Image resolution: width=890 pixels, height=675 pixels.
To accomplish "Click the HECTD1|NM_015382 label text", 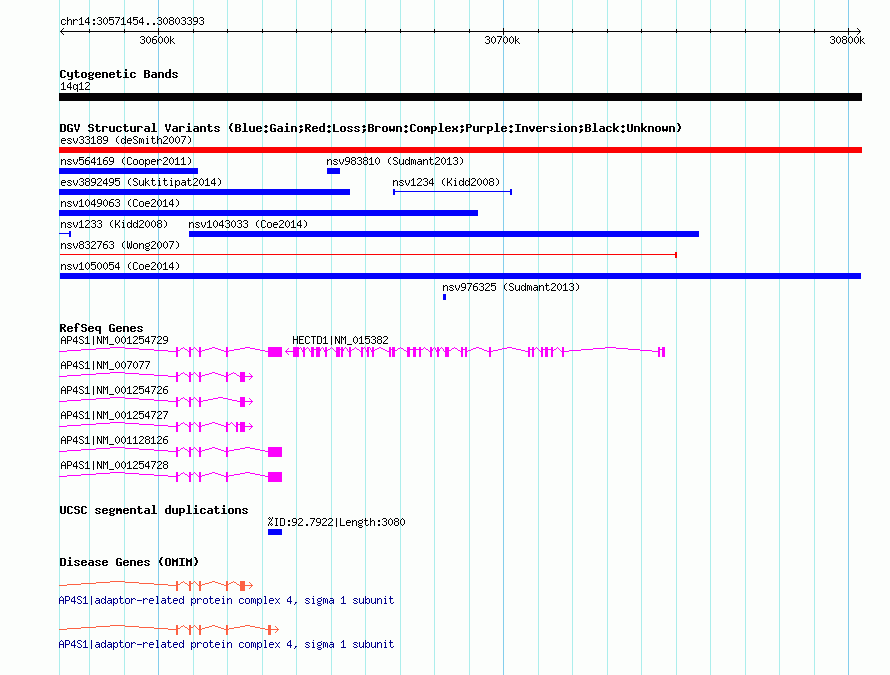I will [340, 340].
